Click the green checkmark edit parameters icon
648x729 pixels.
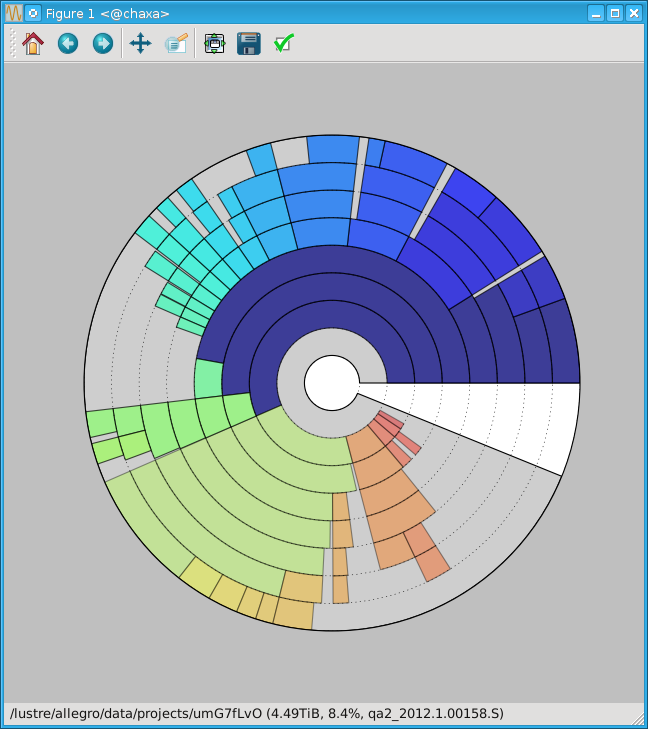284,44
